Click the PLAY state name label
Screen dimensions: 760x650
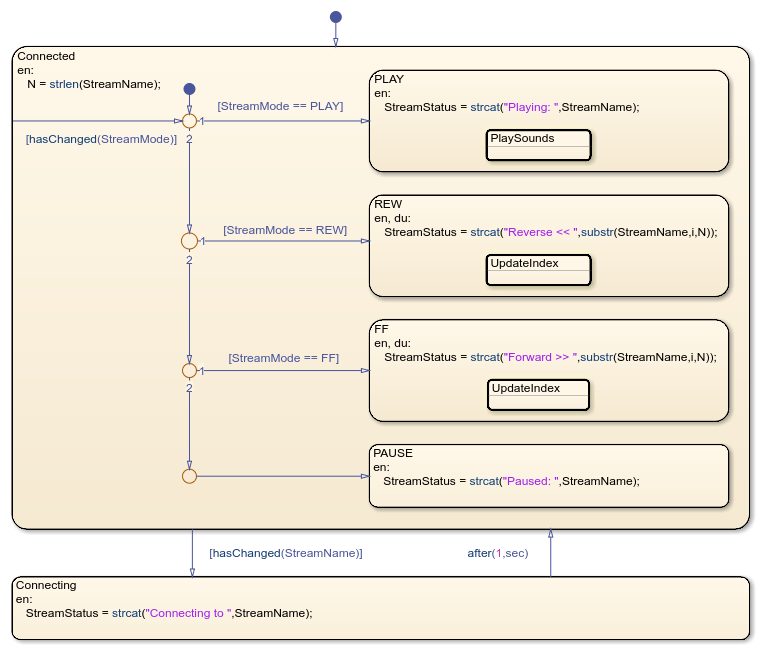tap(389, 79)
